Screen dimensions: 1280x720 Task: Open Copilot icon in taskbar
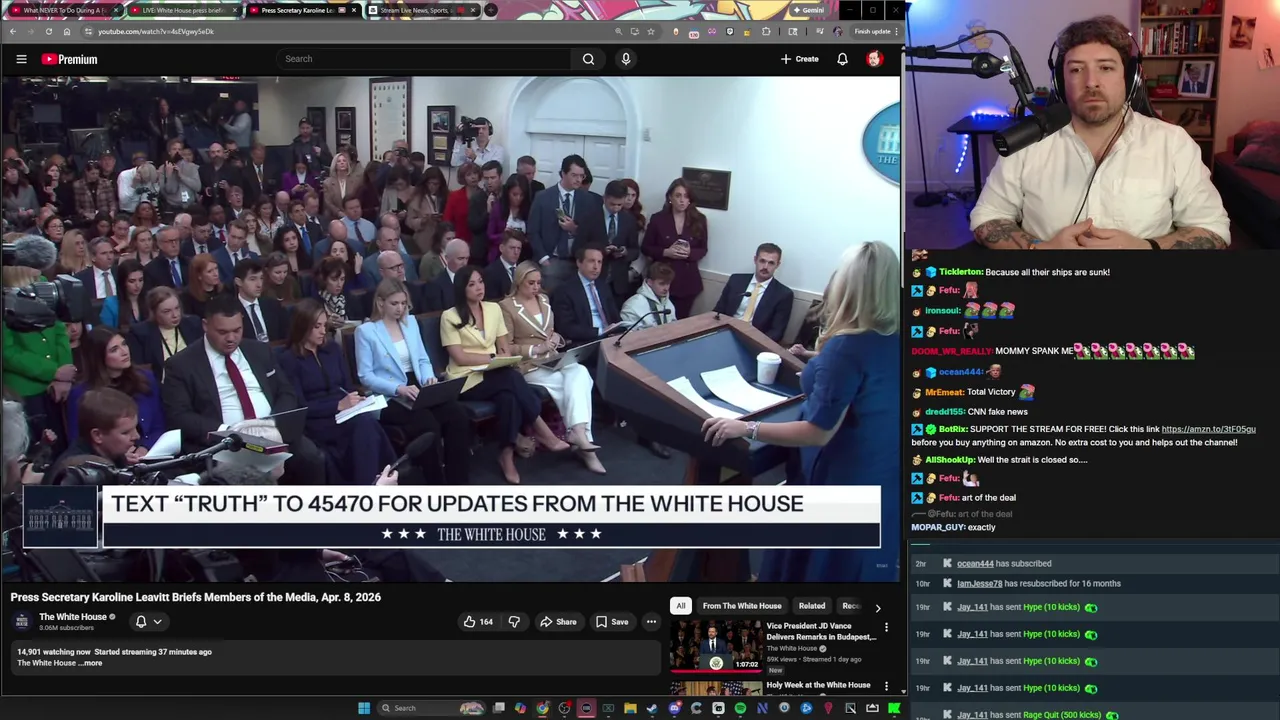pyautogui.click(x=520, y=708)
